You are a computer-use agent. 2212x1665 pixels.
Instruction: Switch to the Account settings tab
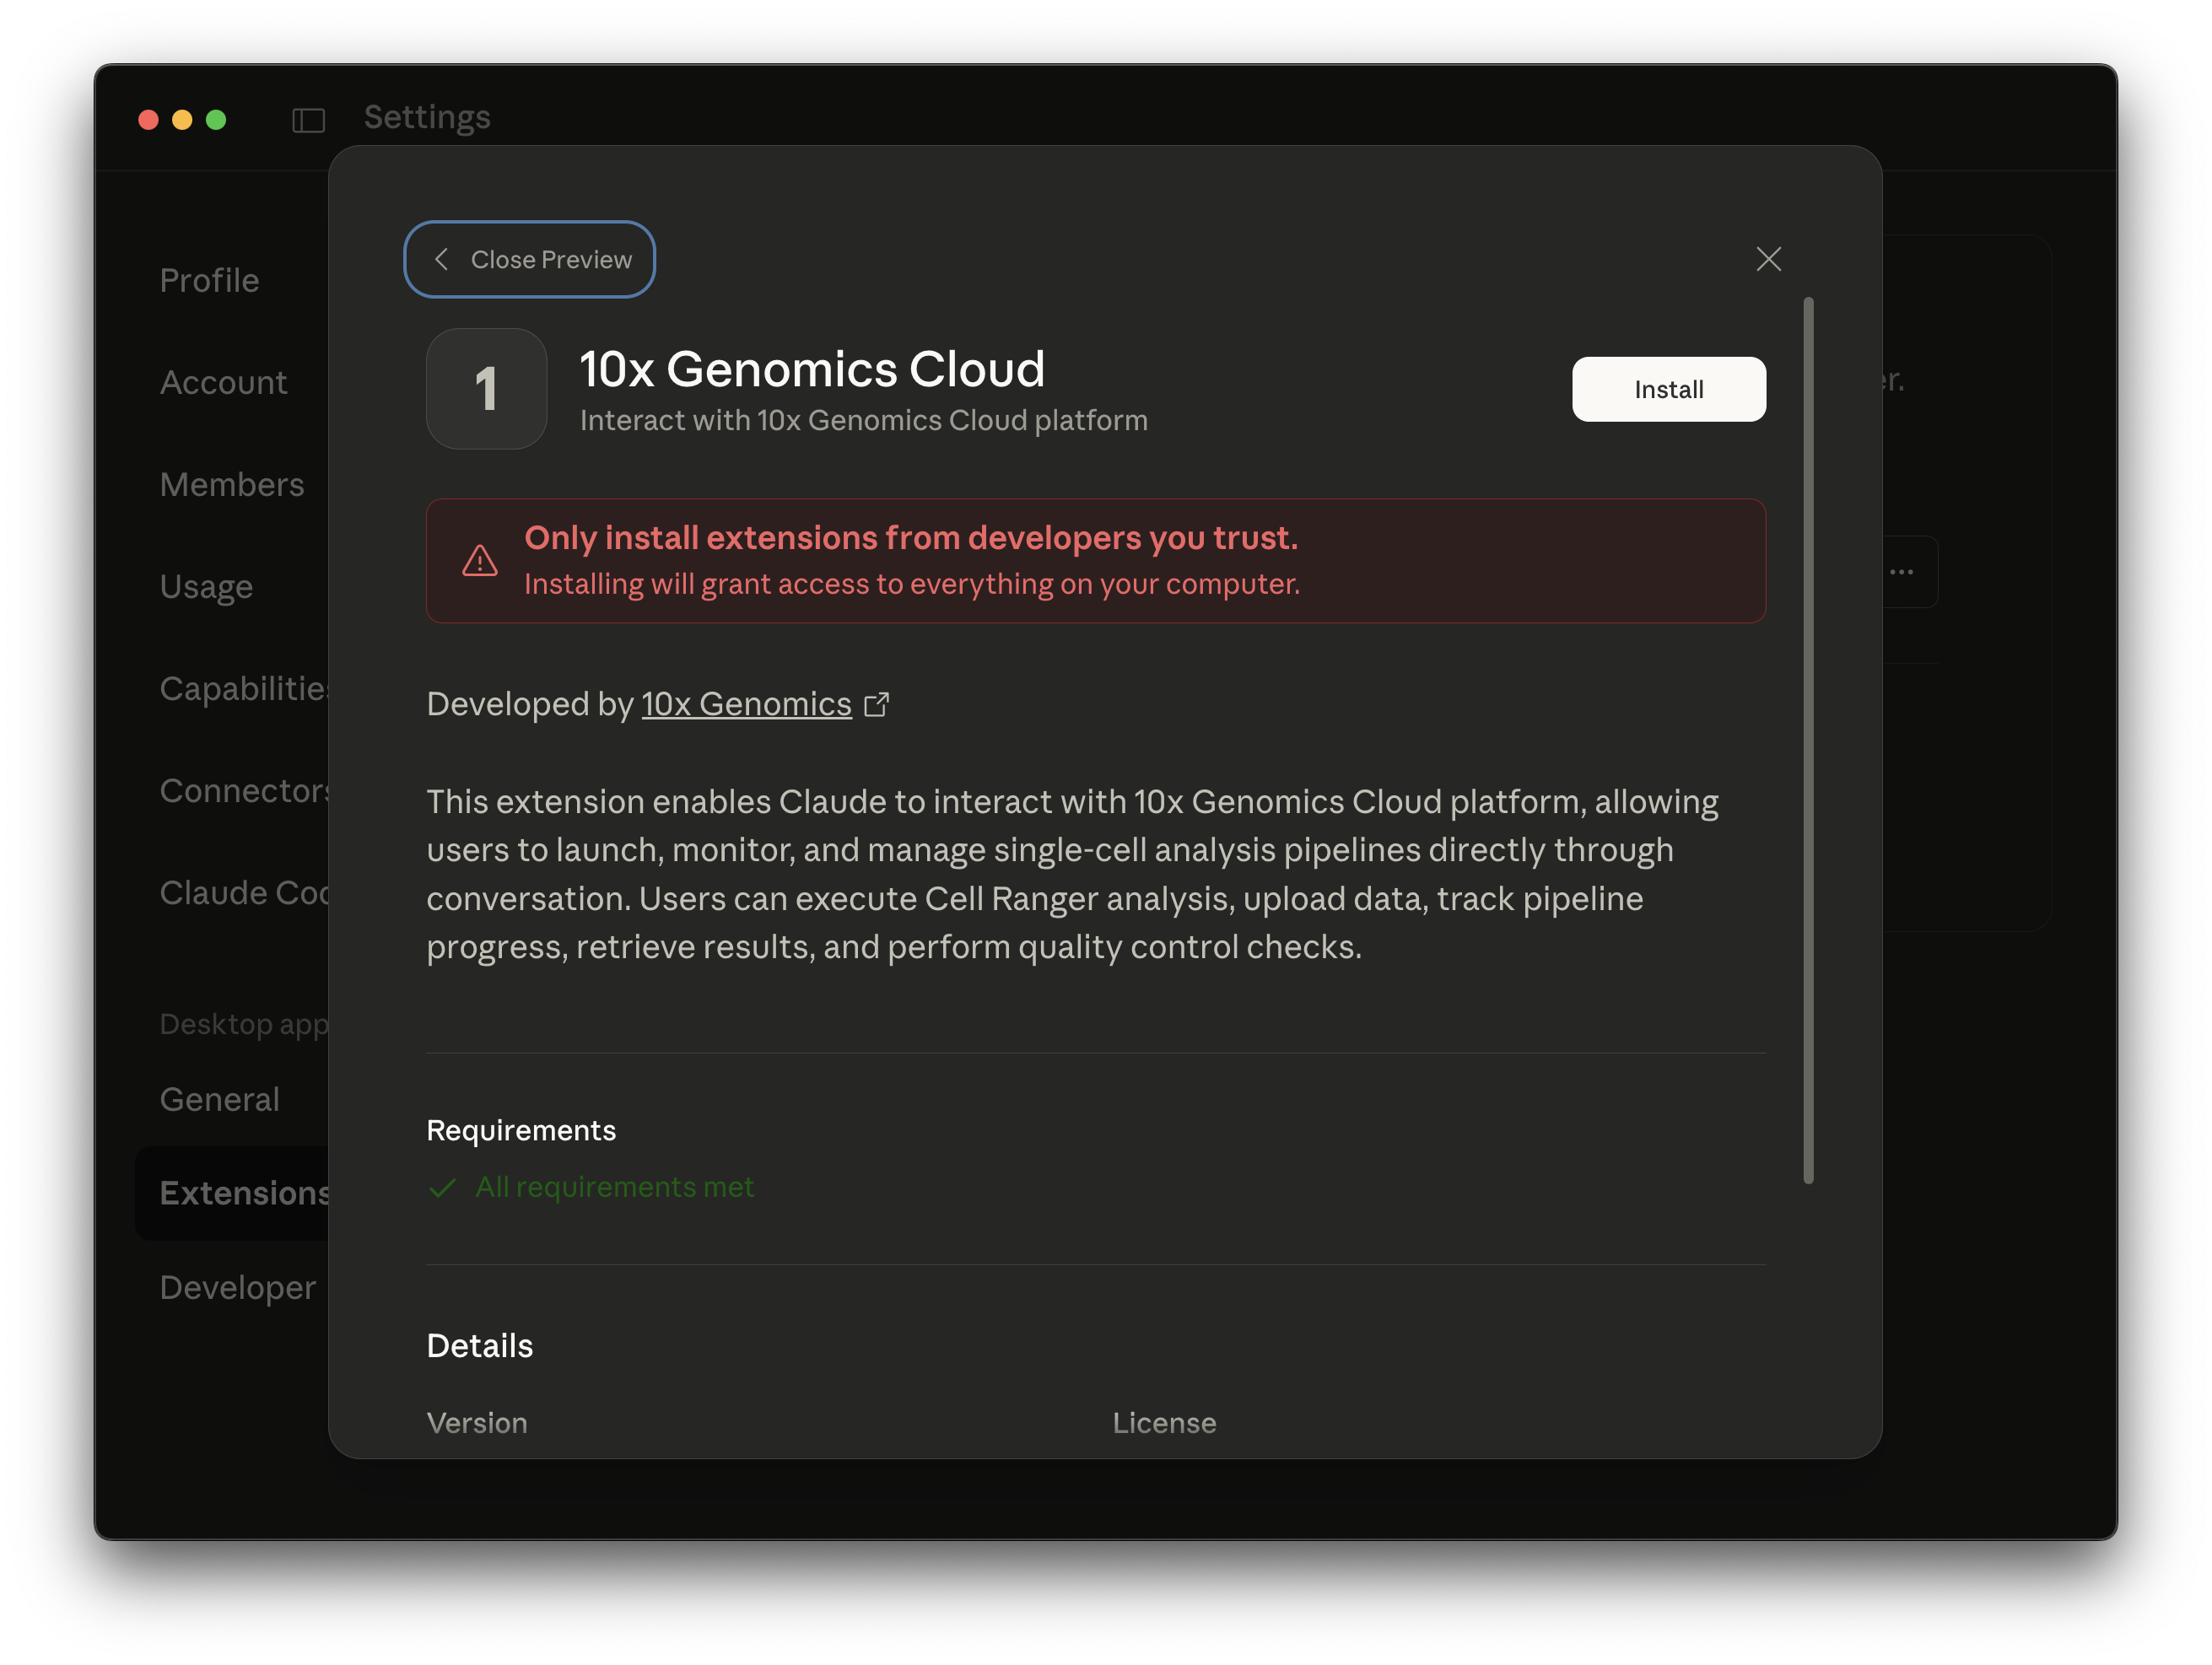(x=223, y=383)
